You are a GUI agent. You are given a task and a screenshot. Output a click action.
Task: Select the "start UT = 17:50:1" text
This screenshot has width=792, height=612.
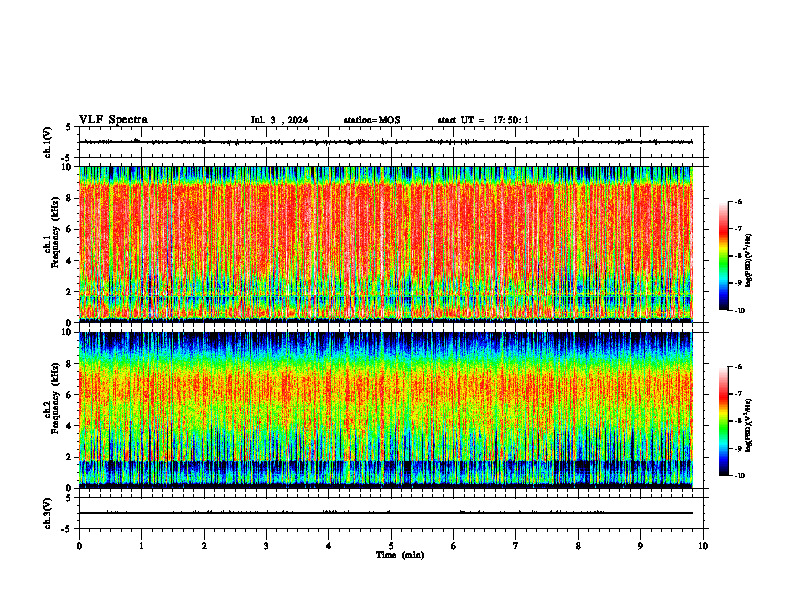point(483,120)
